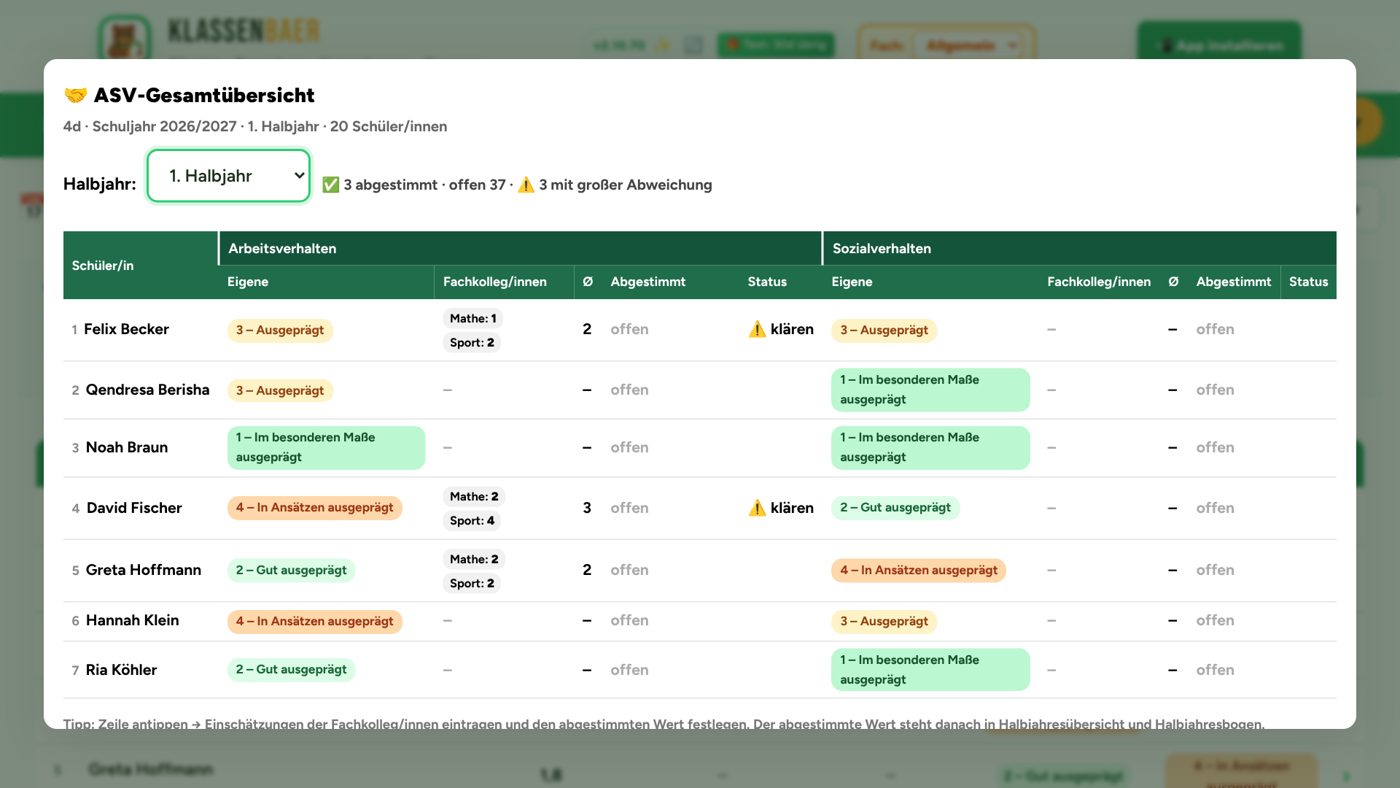Click the average value 3 for David Fischer

point(587,508)
